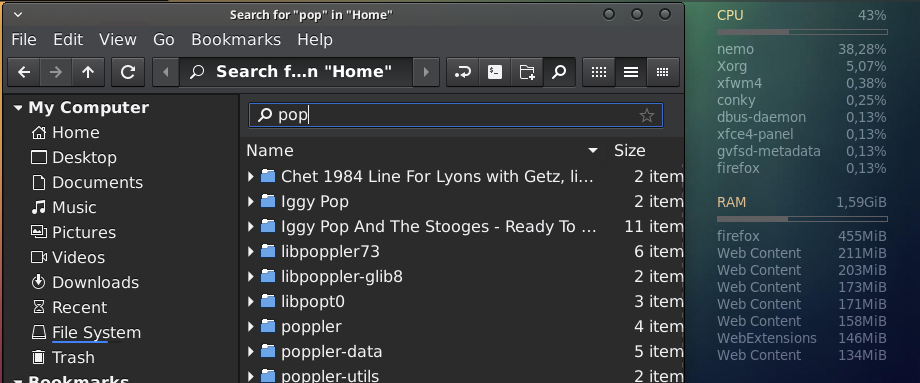Image resolution: width=920 pixels, height=383 pixels.
Task: Expand the Iggy Pop folder row
Action: pyautogui.click(x=251, y=201)
